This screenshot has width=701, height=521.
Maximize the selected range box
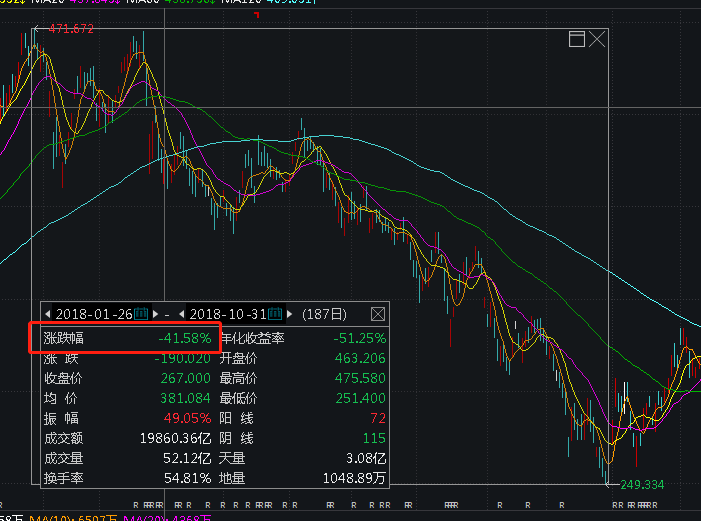pos(576,39)
